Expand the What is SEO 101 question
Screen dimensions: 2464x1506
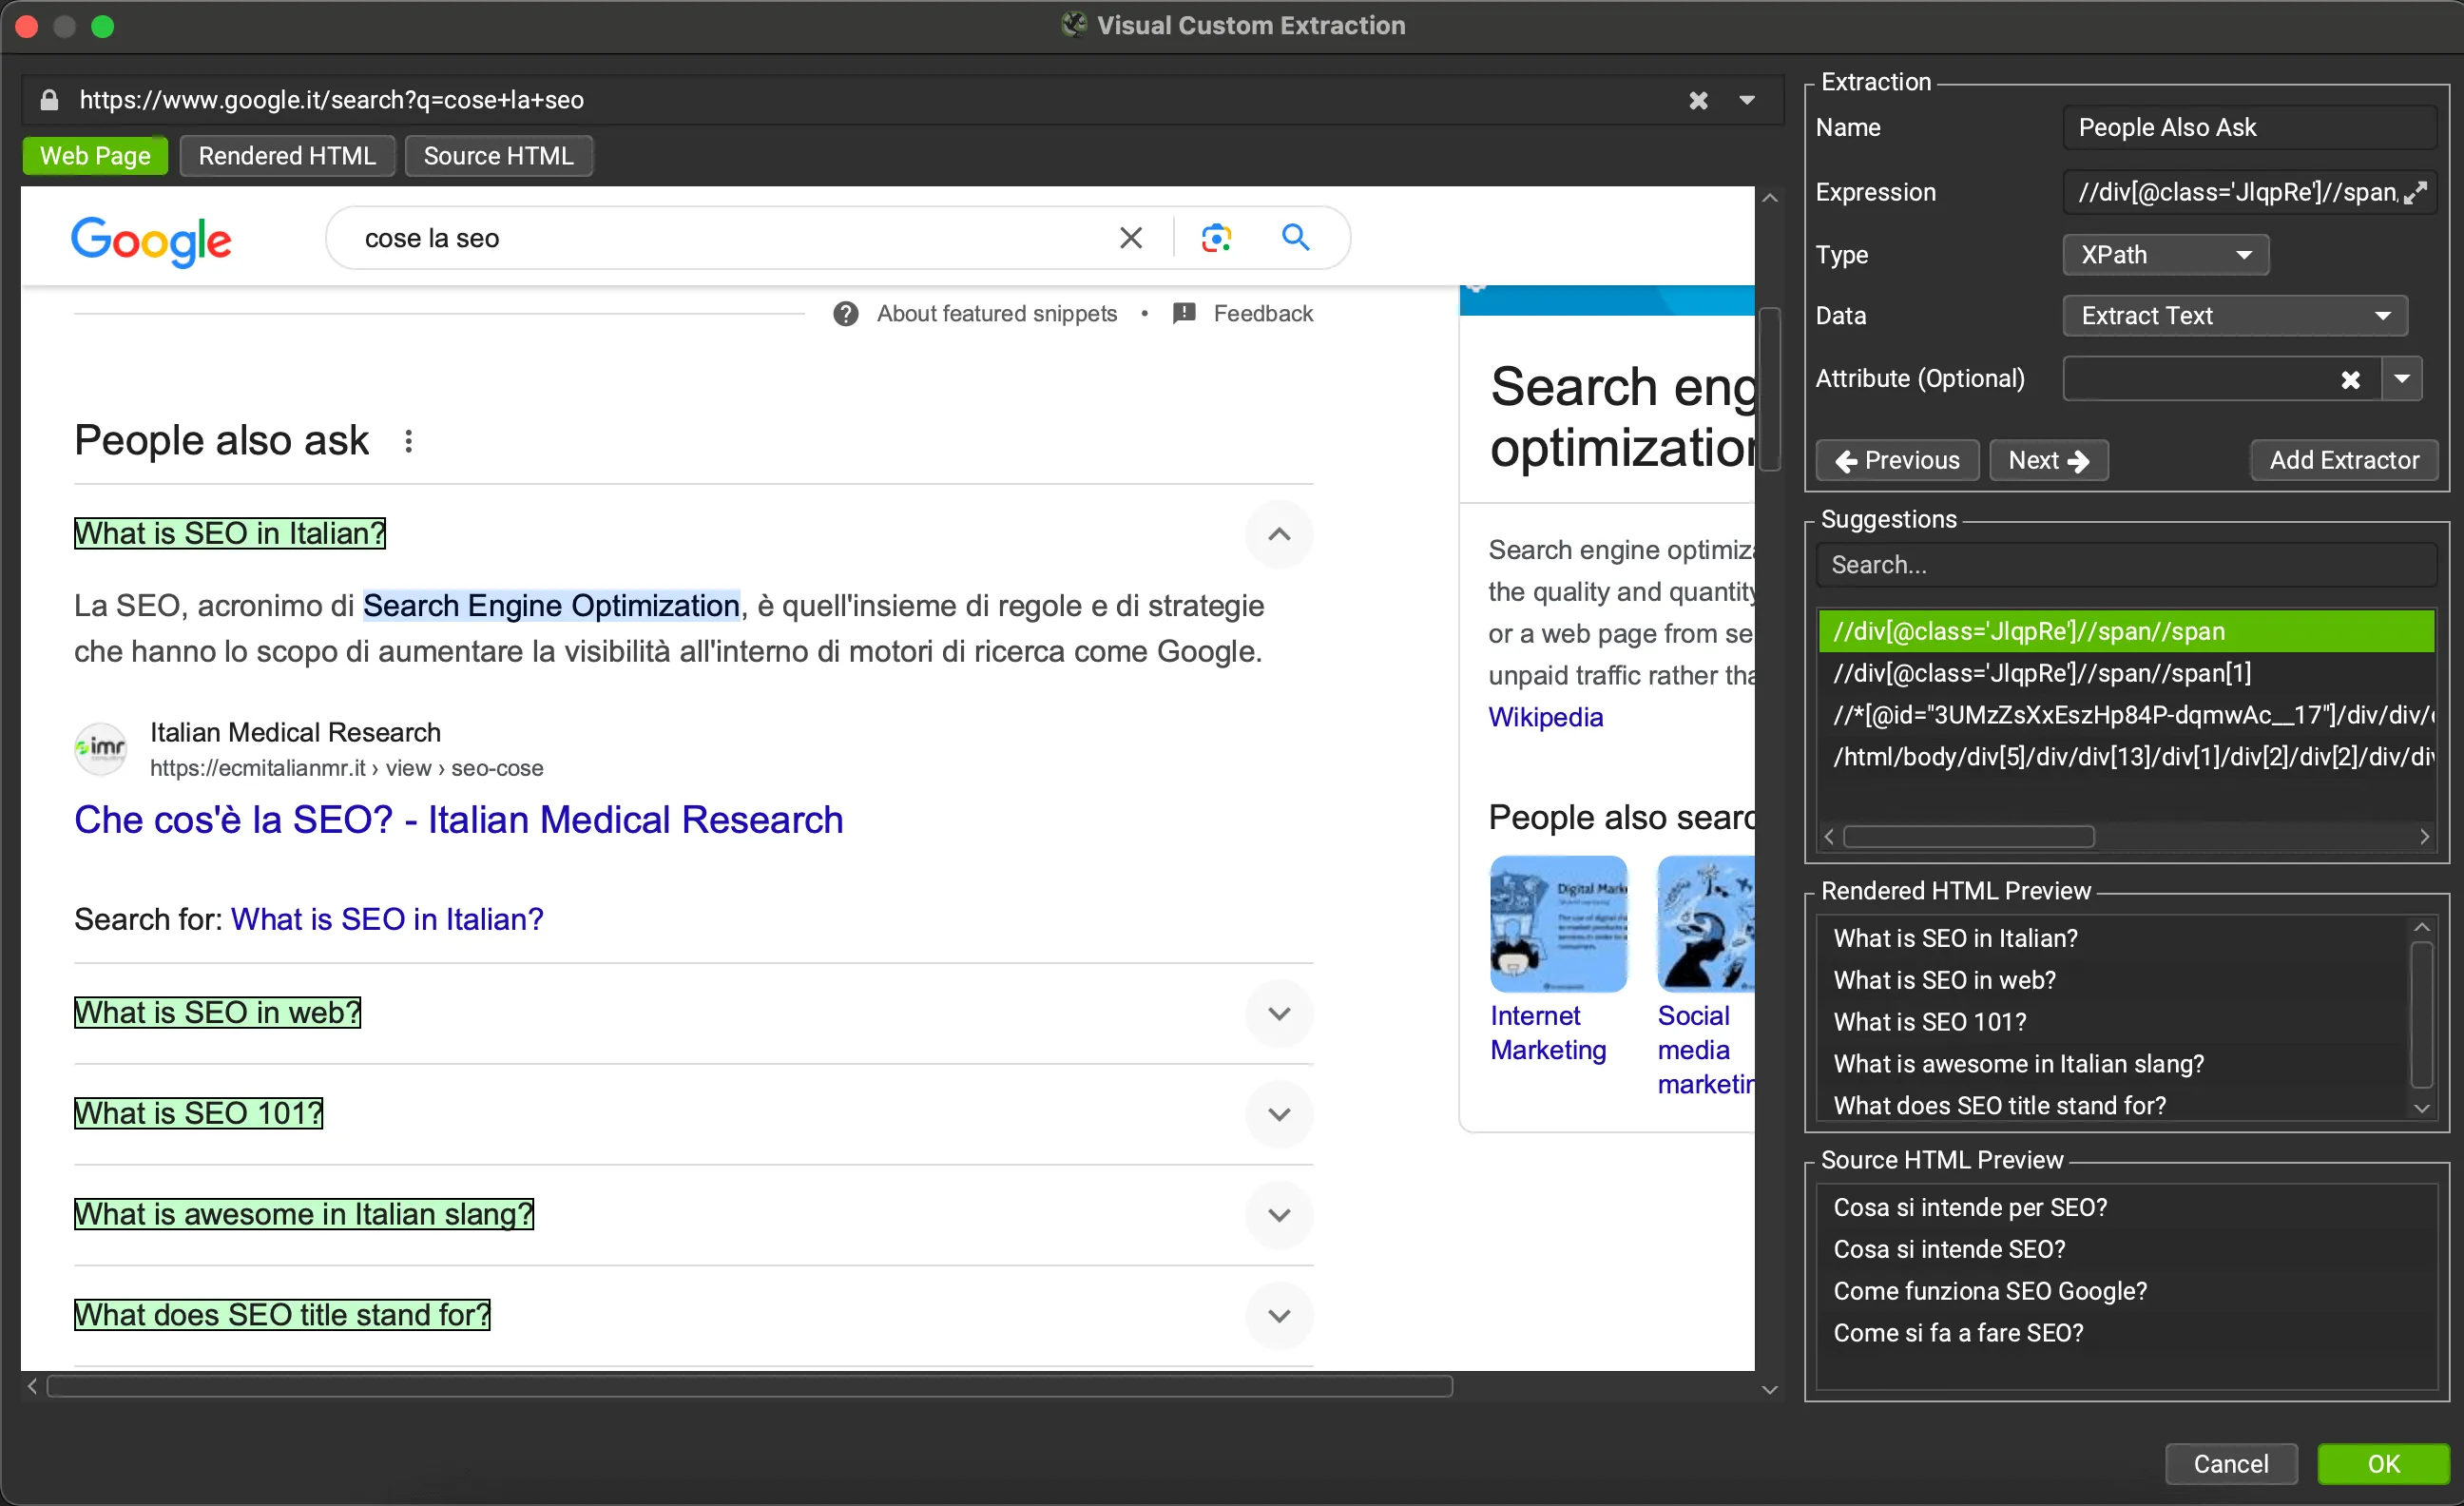coord(1278,1113)
